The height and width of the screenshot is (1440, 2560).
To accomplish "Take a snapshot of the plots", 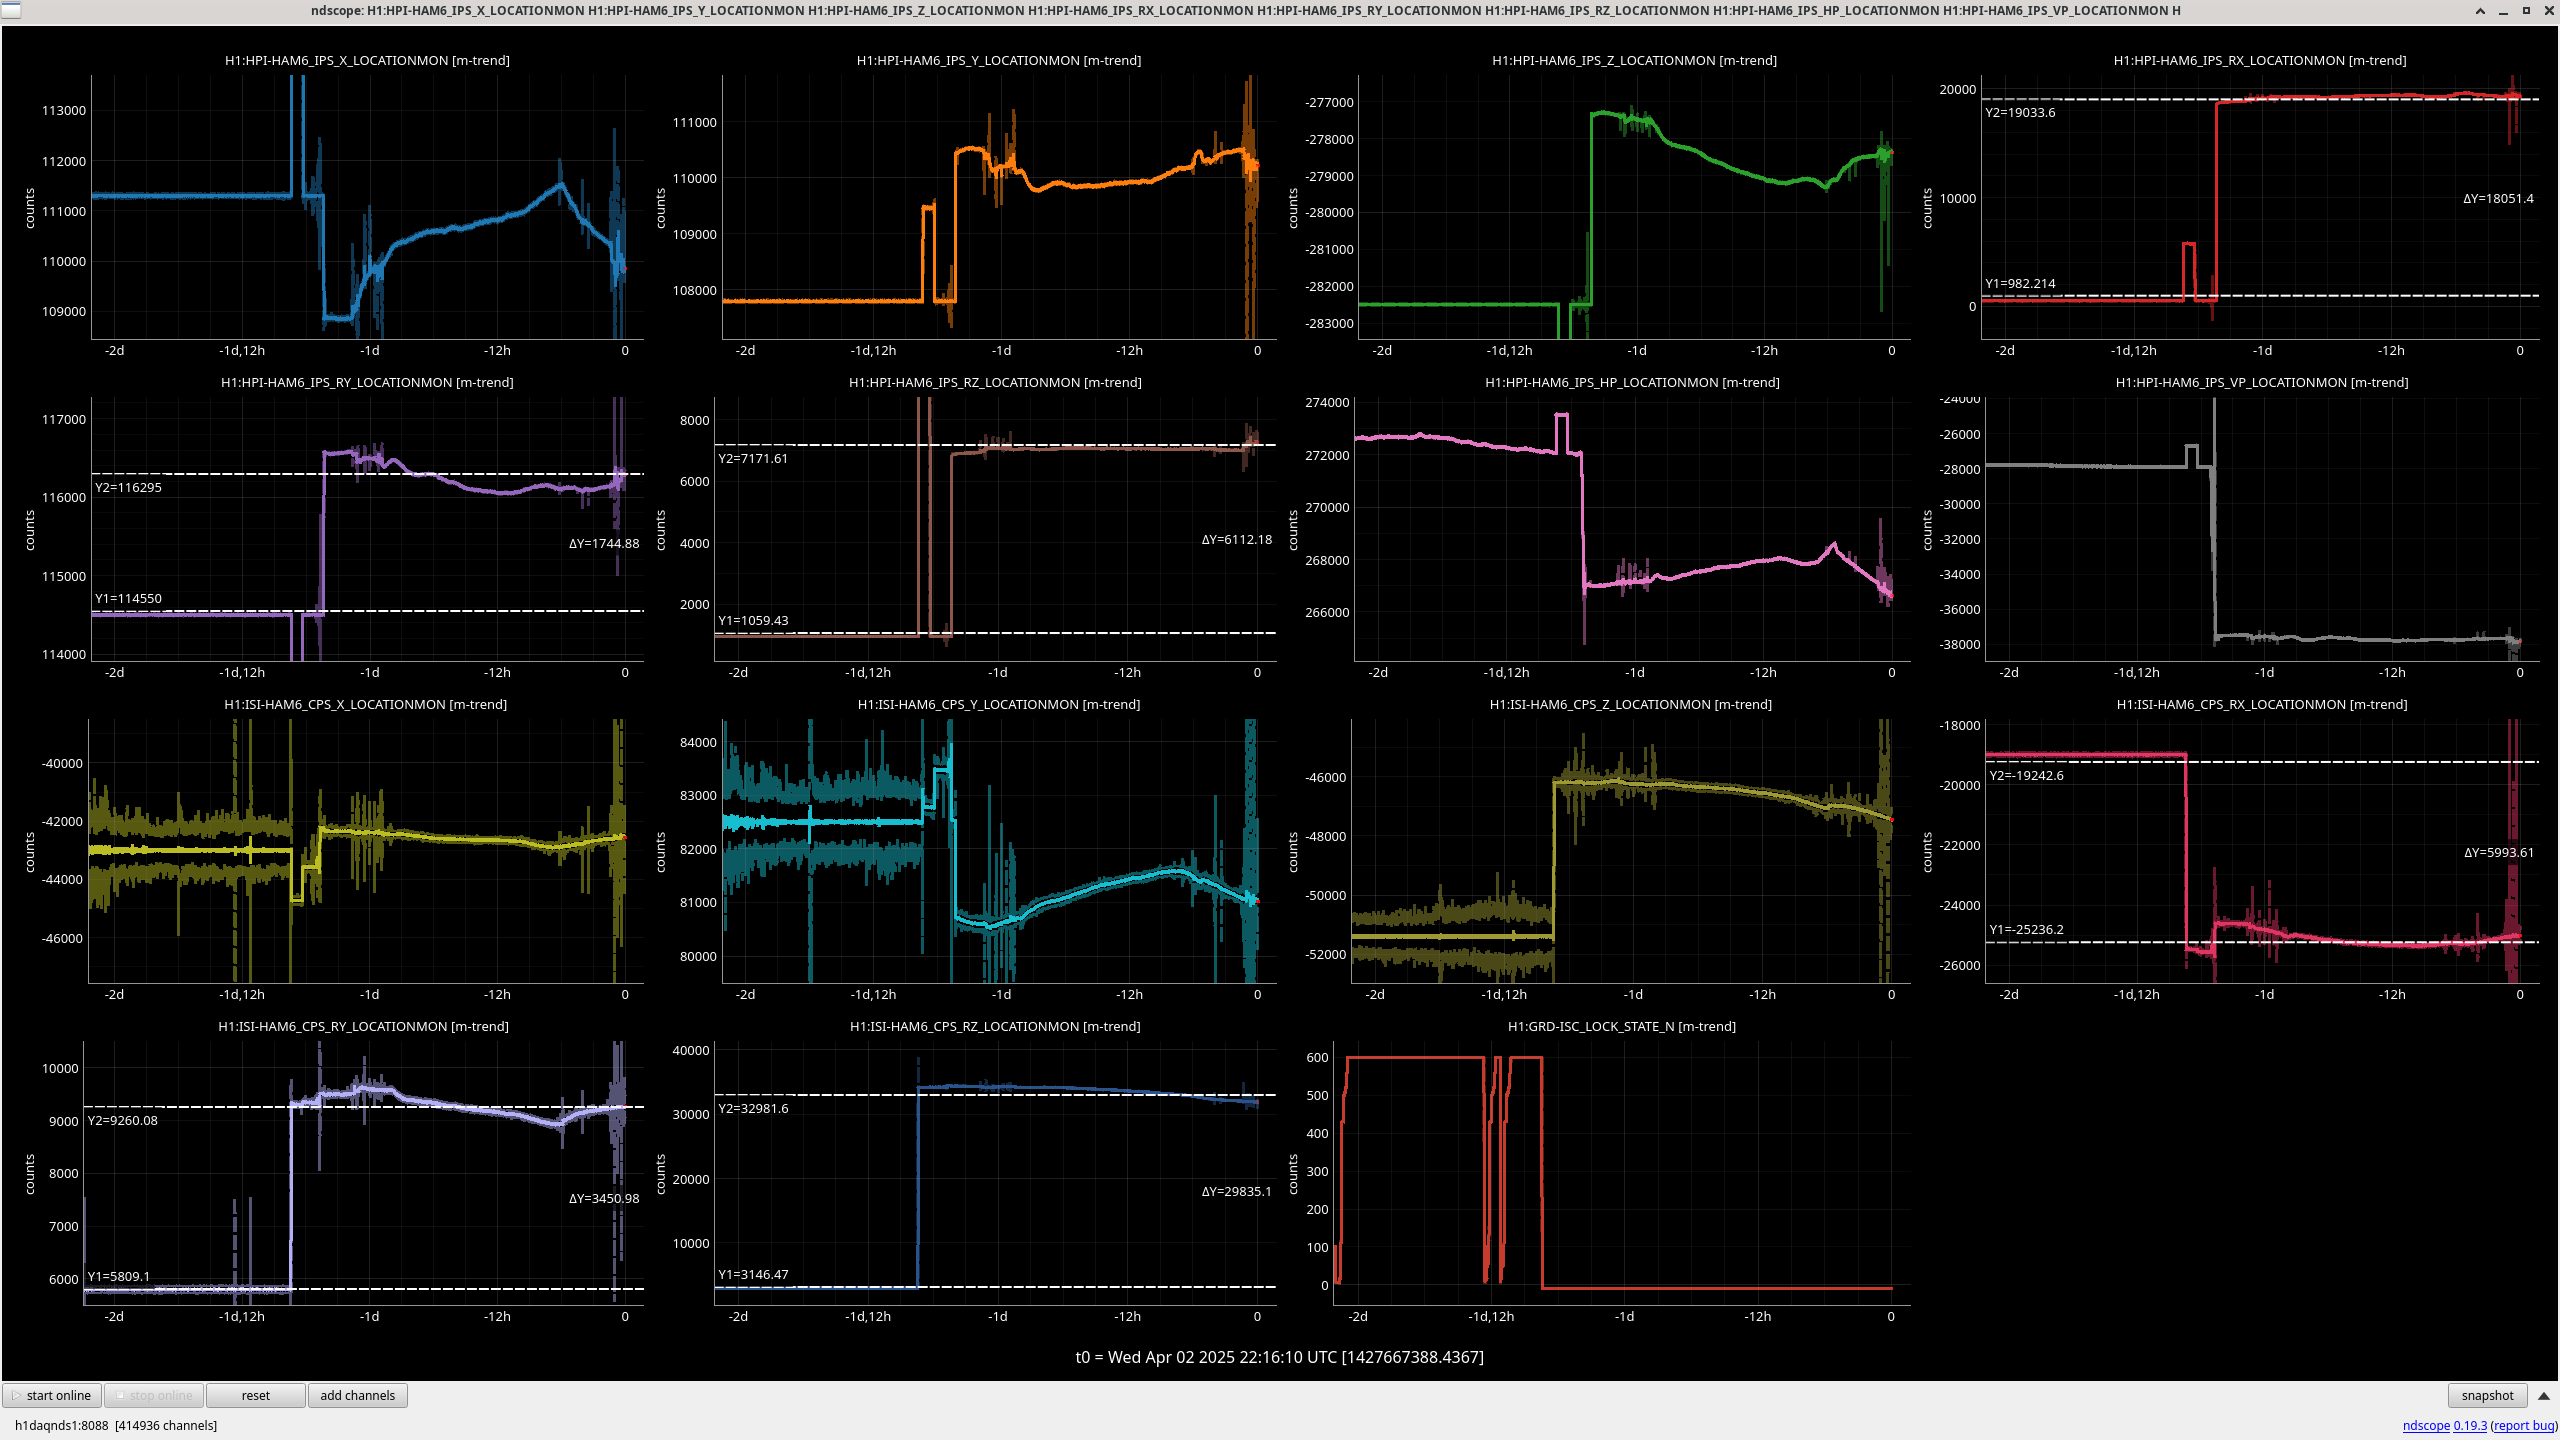I will click(2487, 1395).
